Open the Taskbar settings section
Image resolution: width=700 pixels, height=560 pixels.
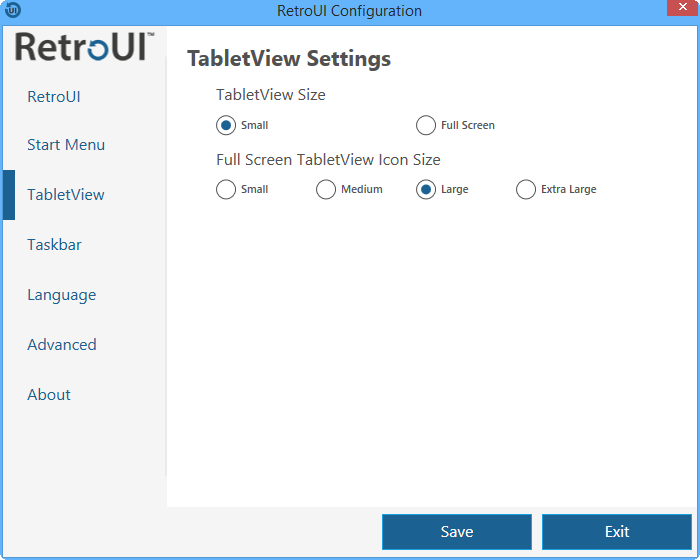click(x=54, y=245)
